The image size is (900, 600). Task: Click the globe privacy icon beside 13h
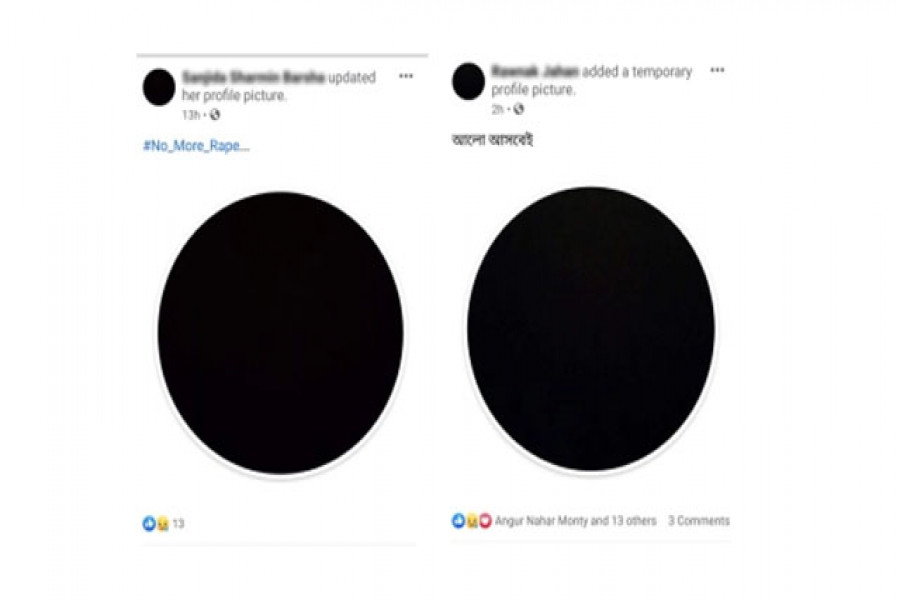coord(215,115)
